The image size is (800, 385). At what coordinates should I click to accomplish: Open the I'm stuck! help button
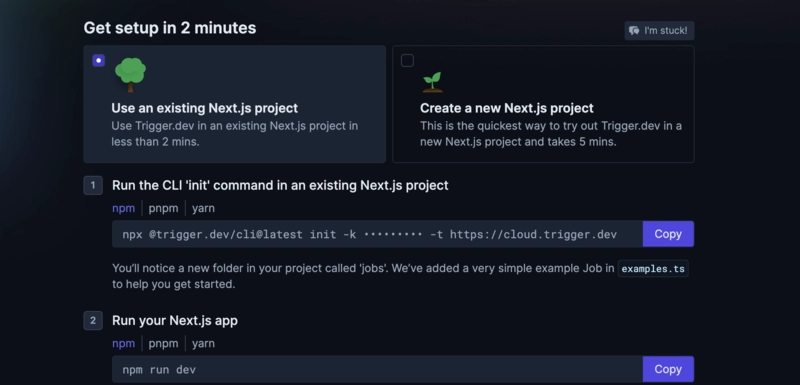659,31
